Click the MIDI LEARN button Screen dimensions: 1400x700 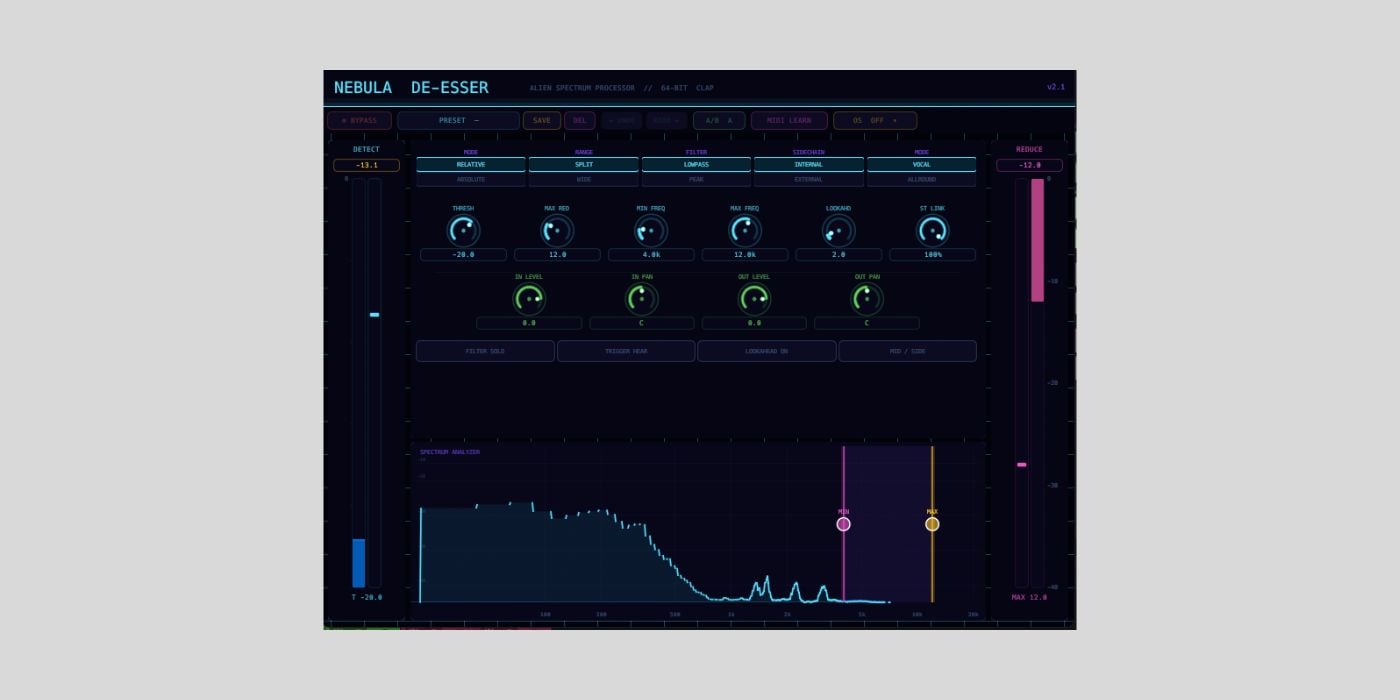789,121
